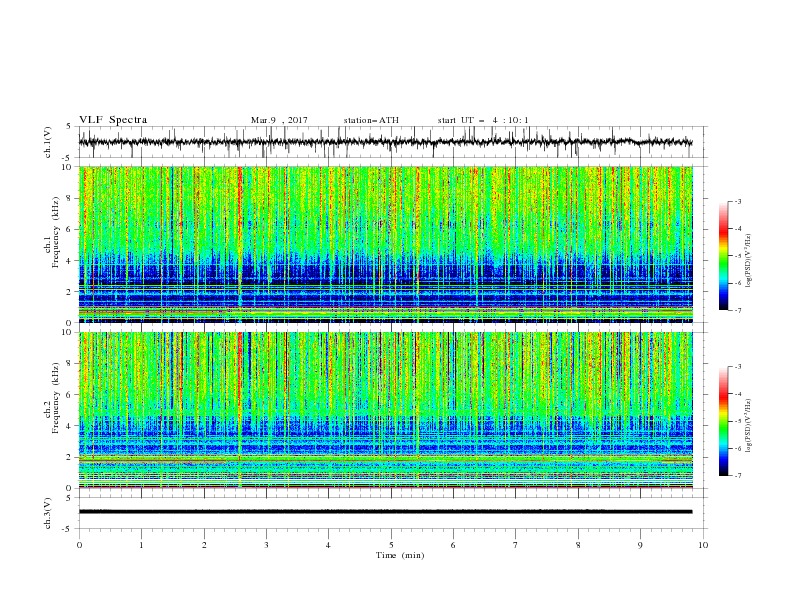Select the ch.1 colorbar log(PSD) label
Image resolution: width=792 pixels, height=612 pixels.
click(748, 261)
